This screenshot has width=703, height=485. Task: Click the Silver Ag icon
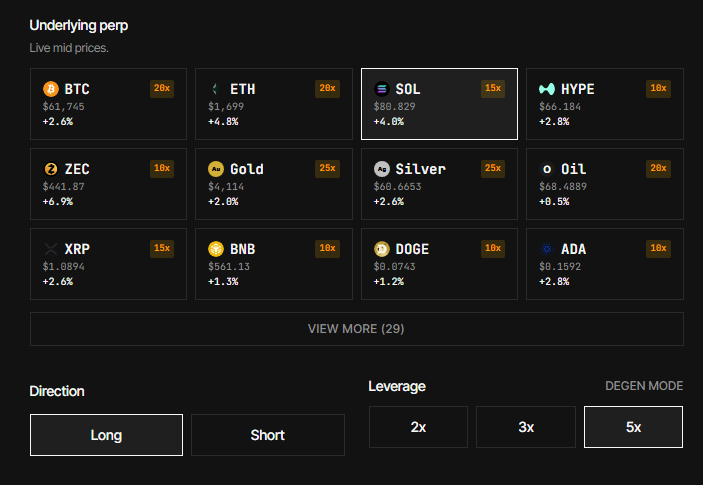[x=382, y=169]
